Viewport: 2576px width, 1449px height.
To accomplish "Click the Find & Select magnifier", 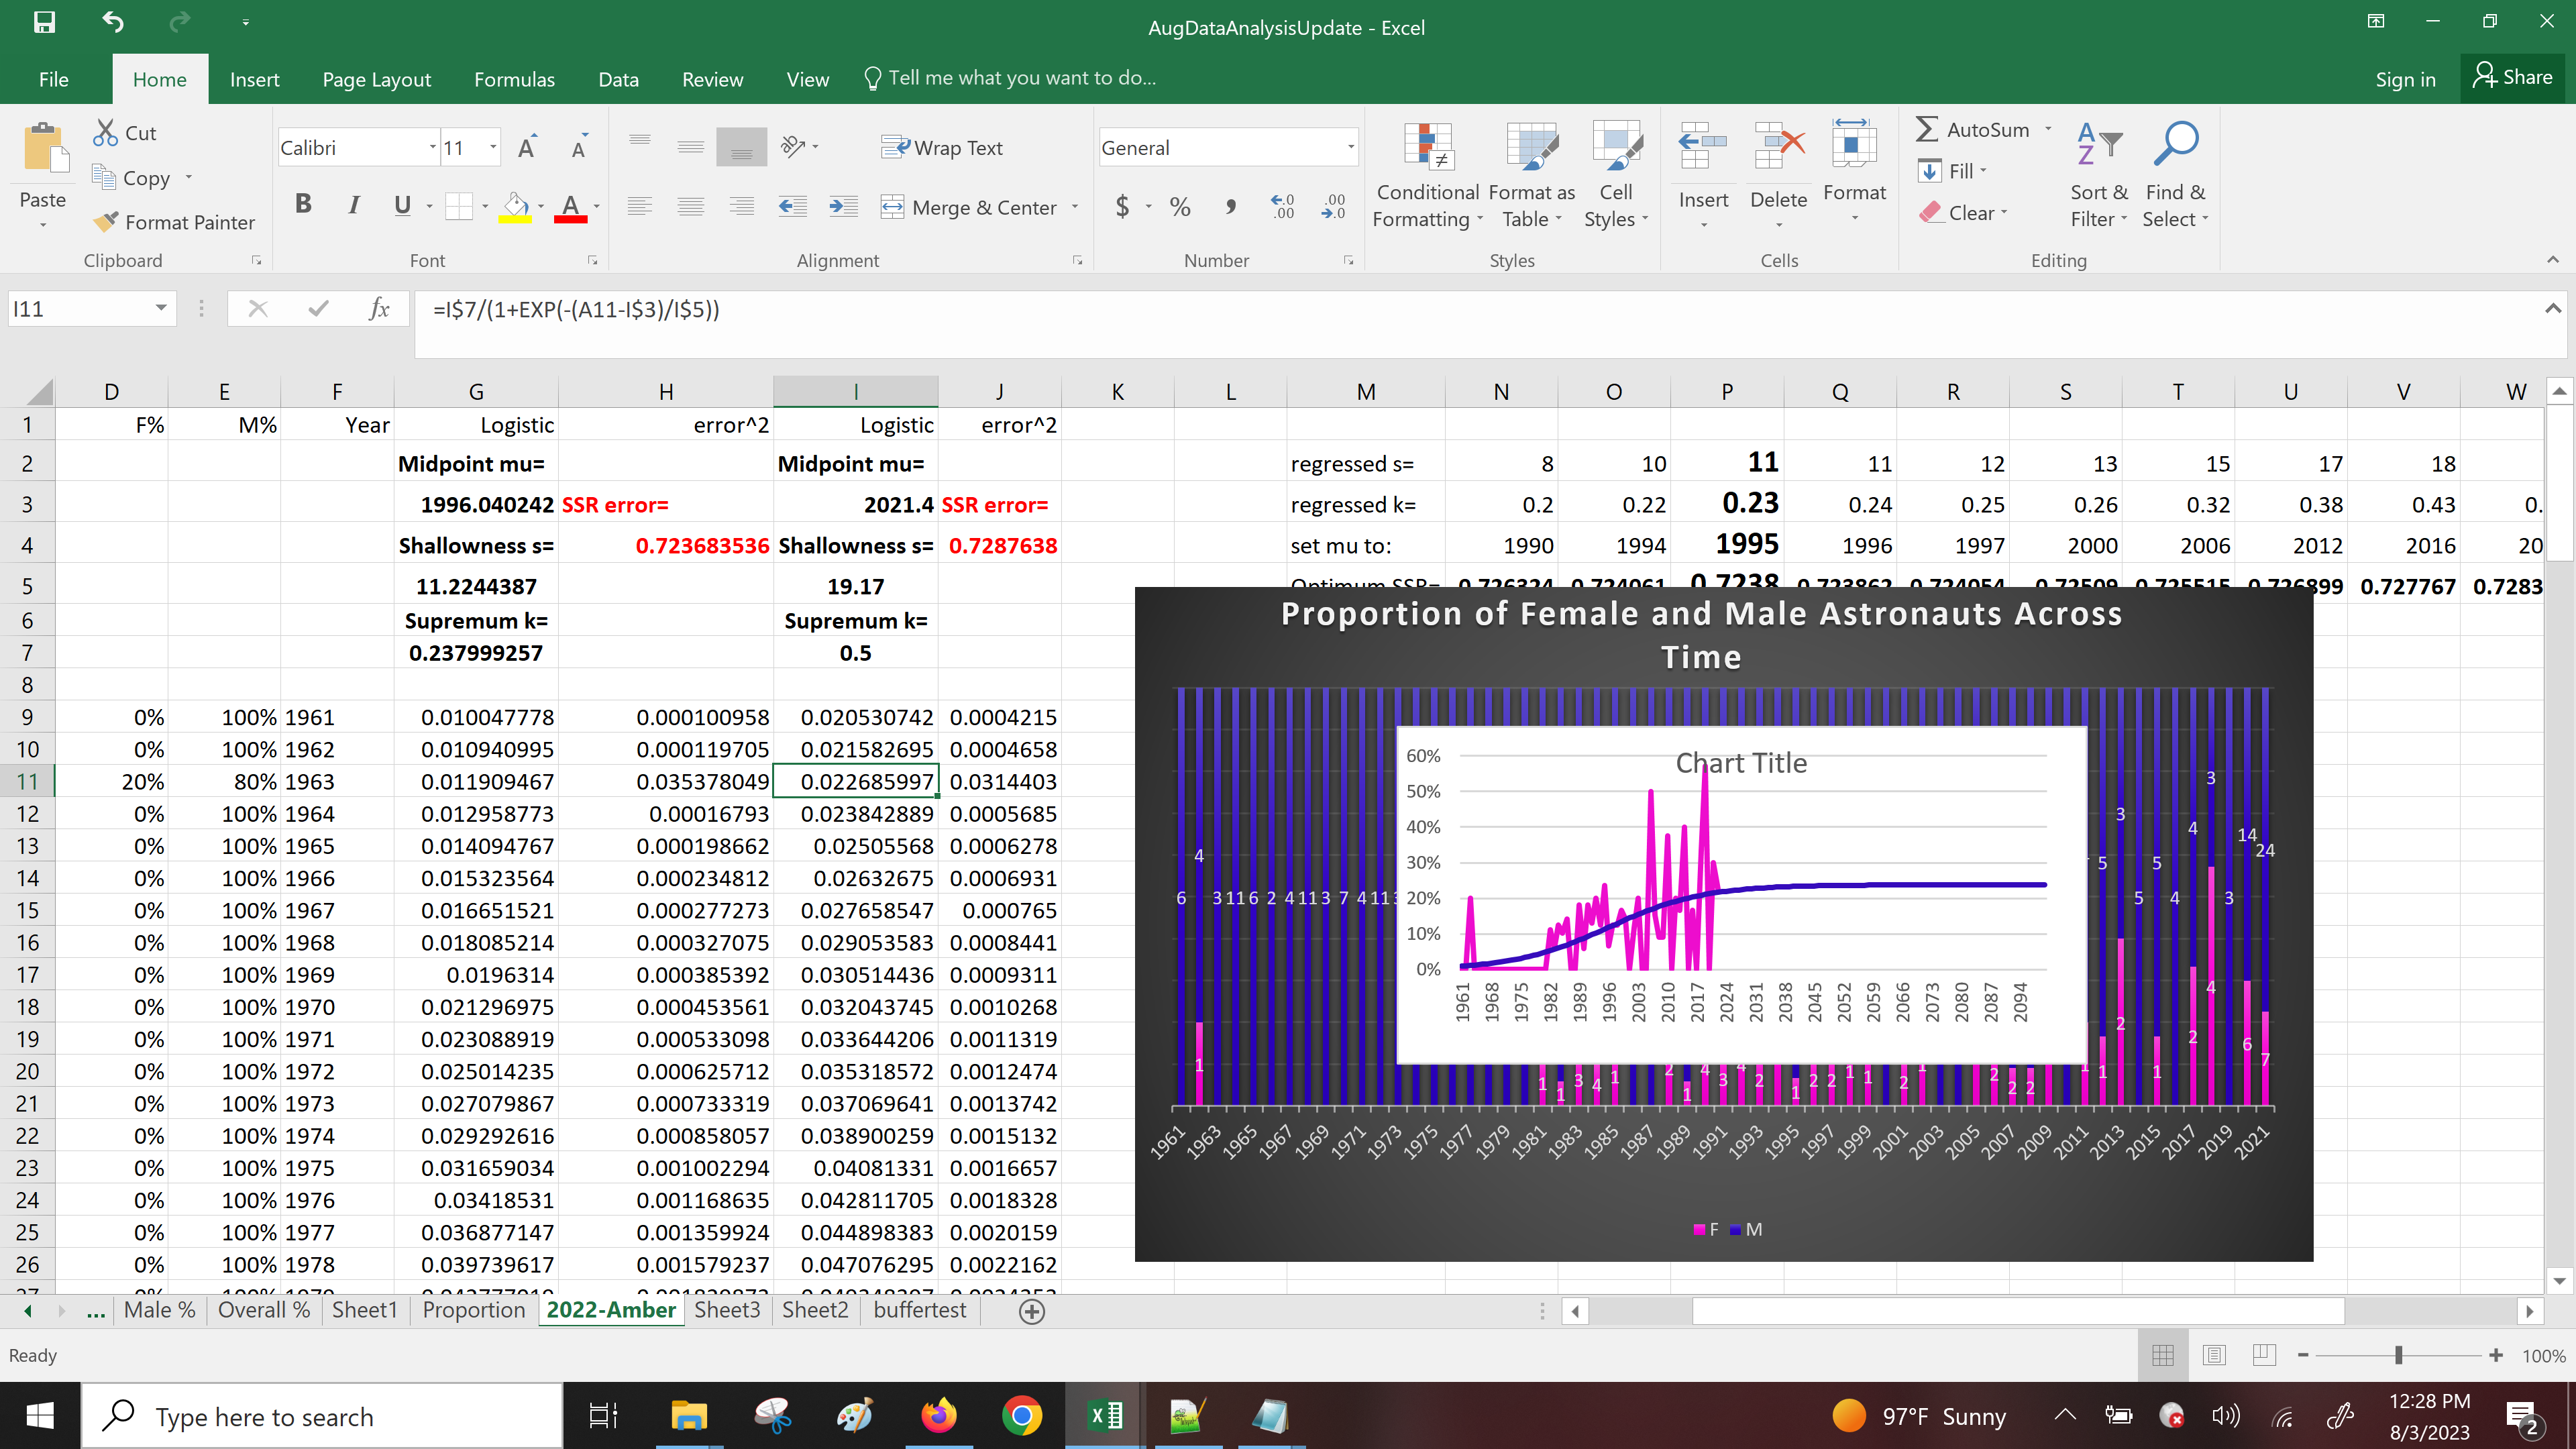I will (2174, 146).
